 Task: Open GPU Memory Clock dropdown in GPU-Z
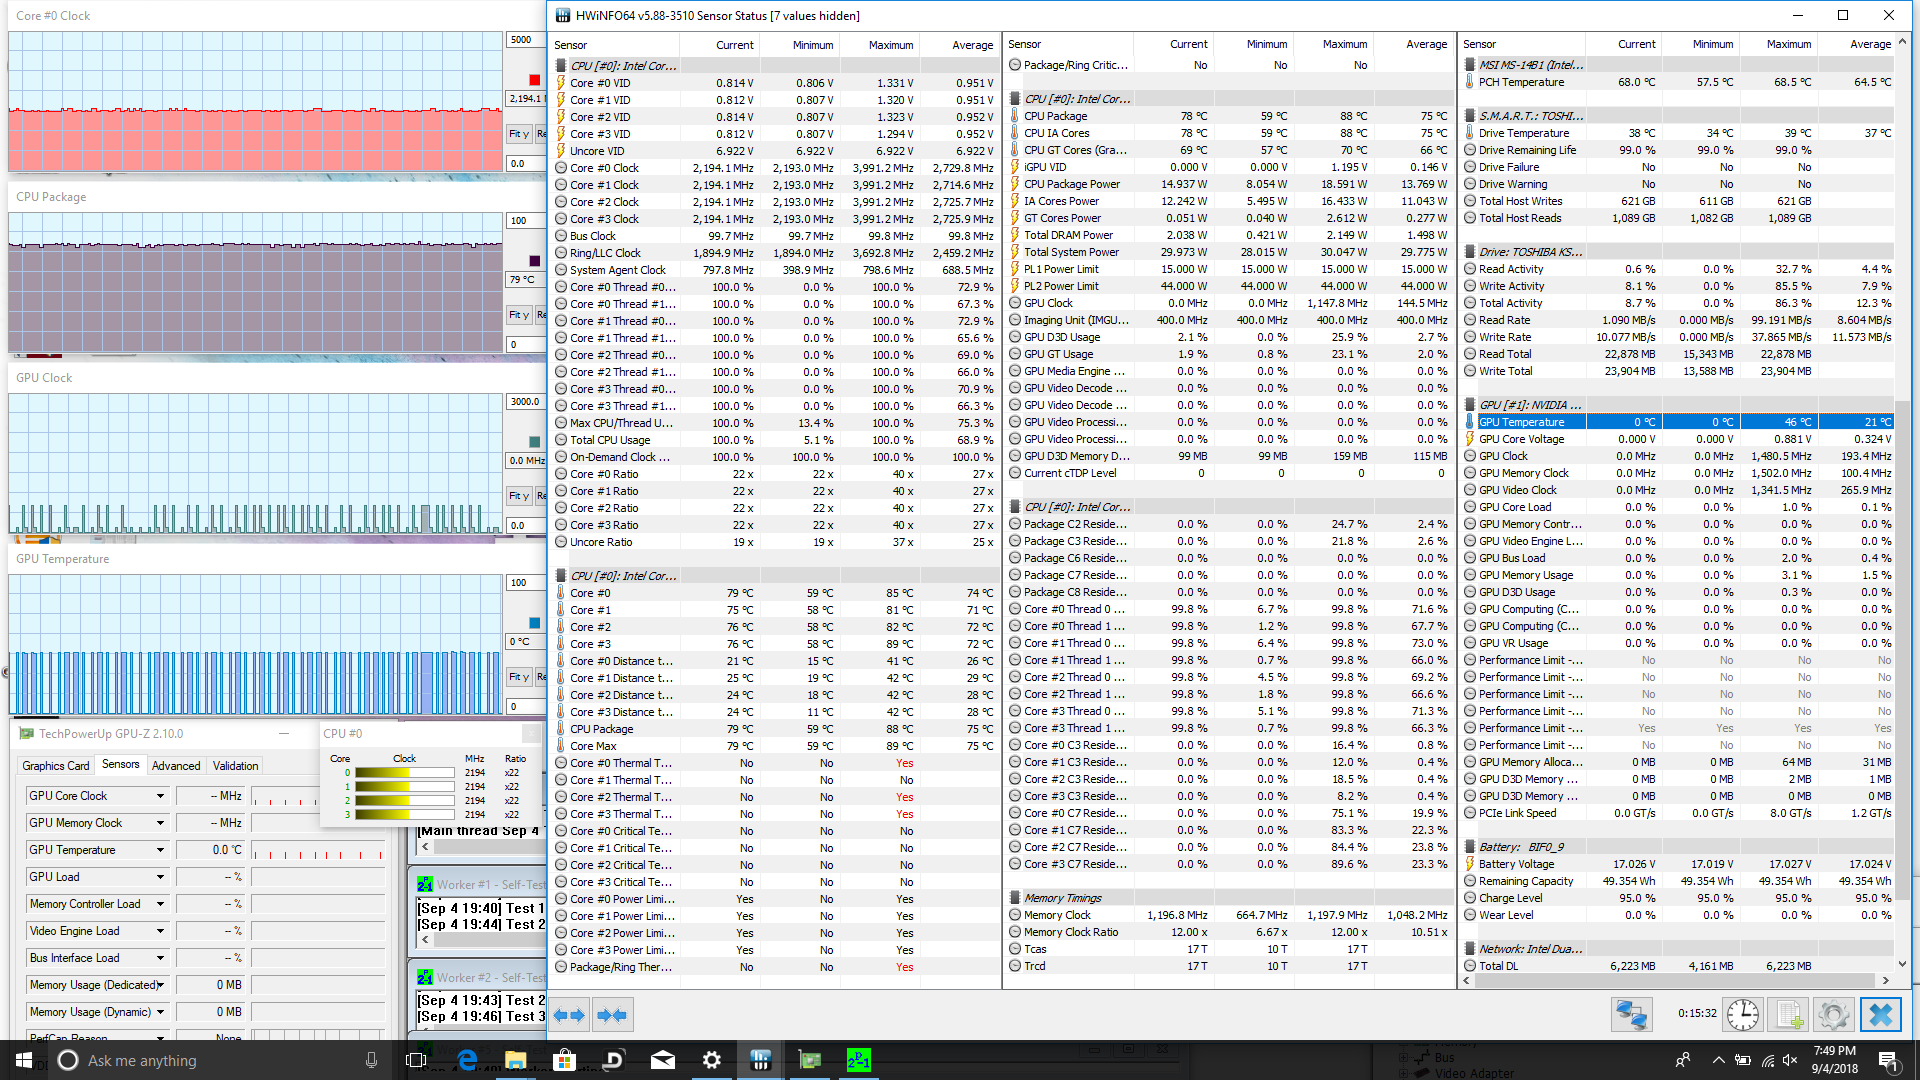[160, 823]
